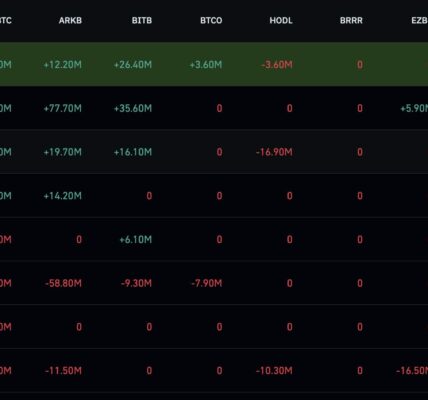The height and width of the screenshot is (400, 428).
Task: Select the BITB column header
Action: (x=142, y=20)
